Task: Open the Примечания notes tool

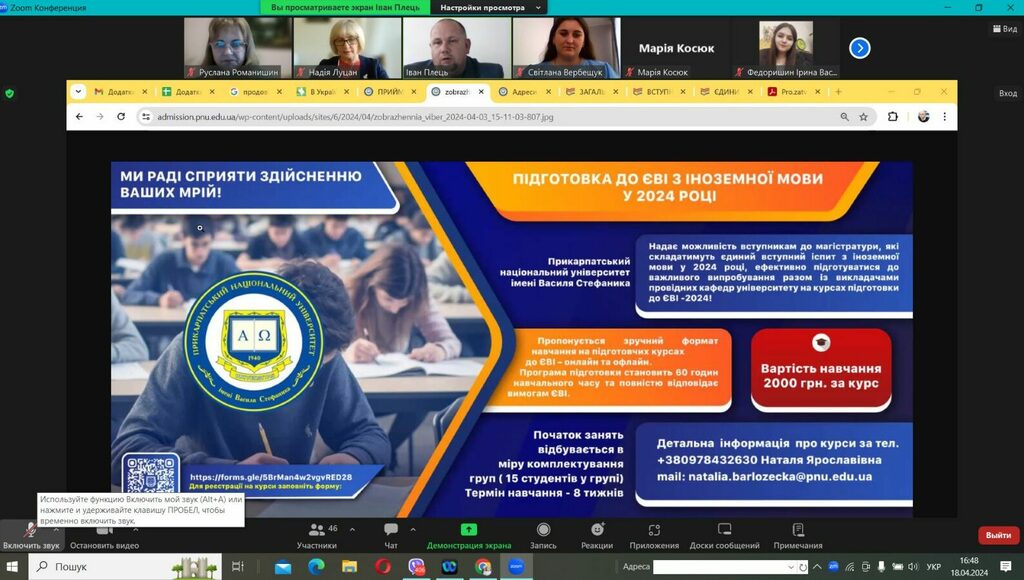Action: [x=798, y=535]
